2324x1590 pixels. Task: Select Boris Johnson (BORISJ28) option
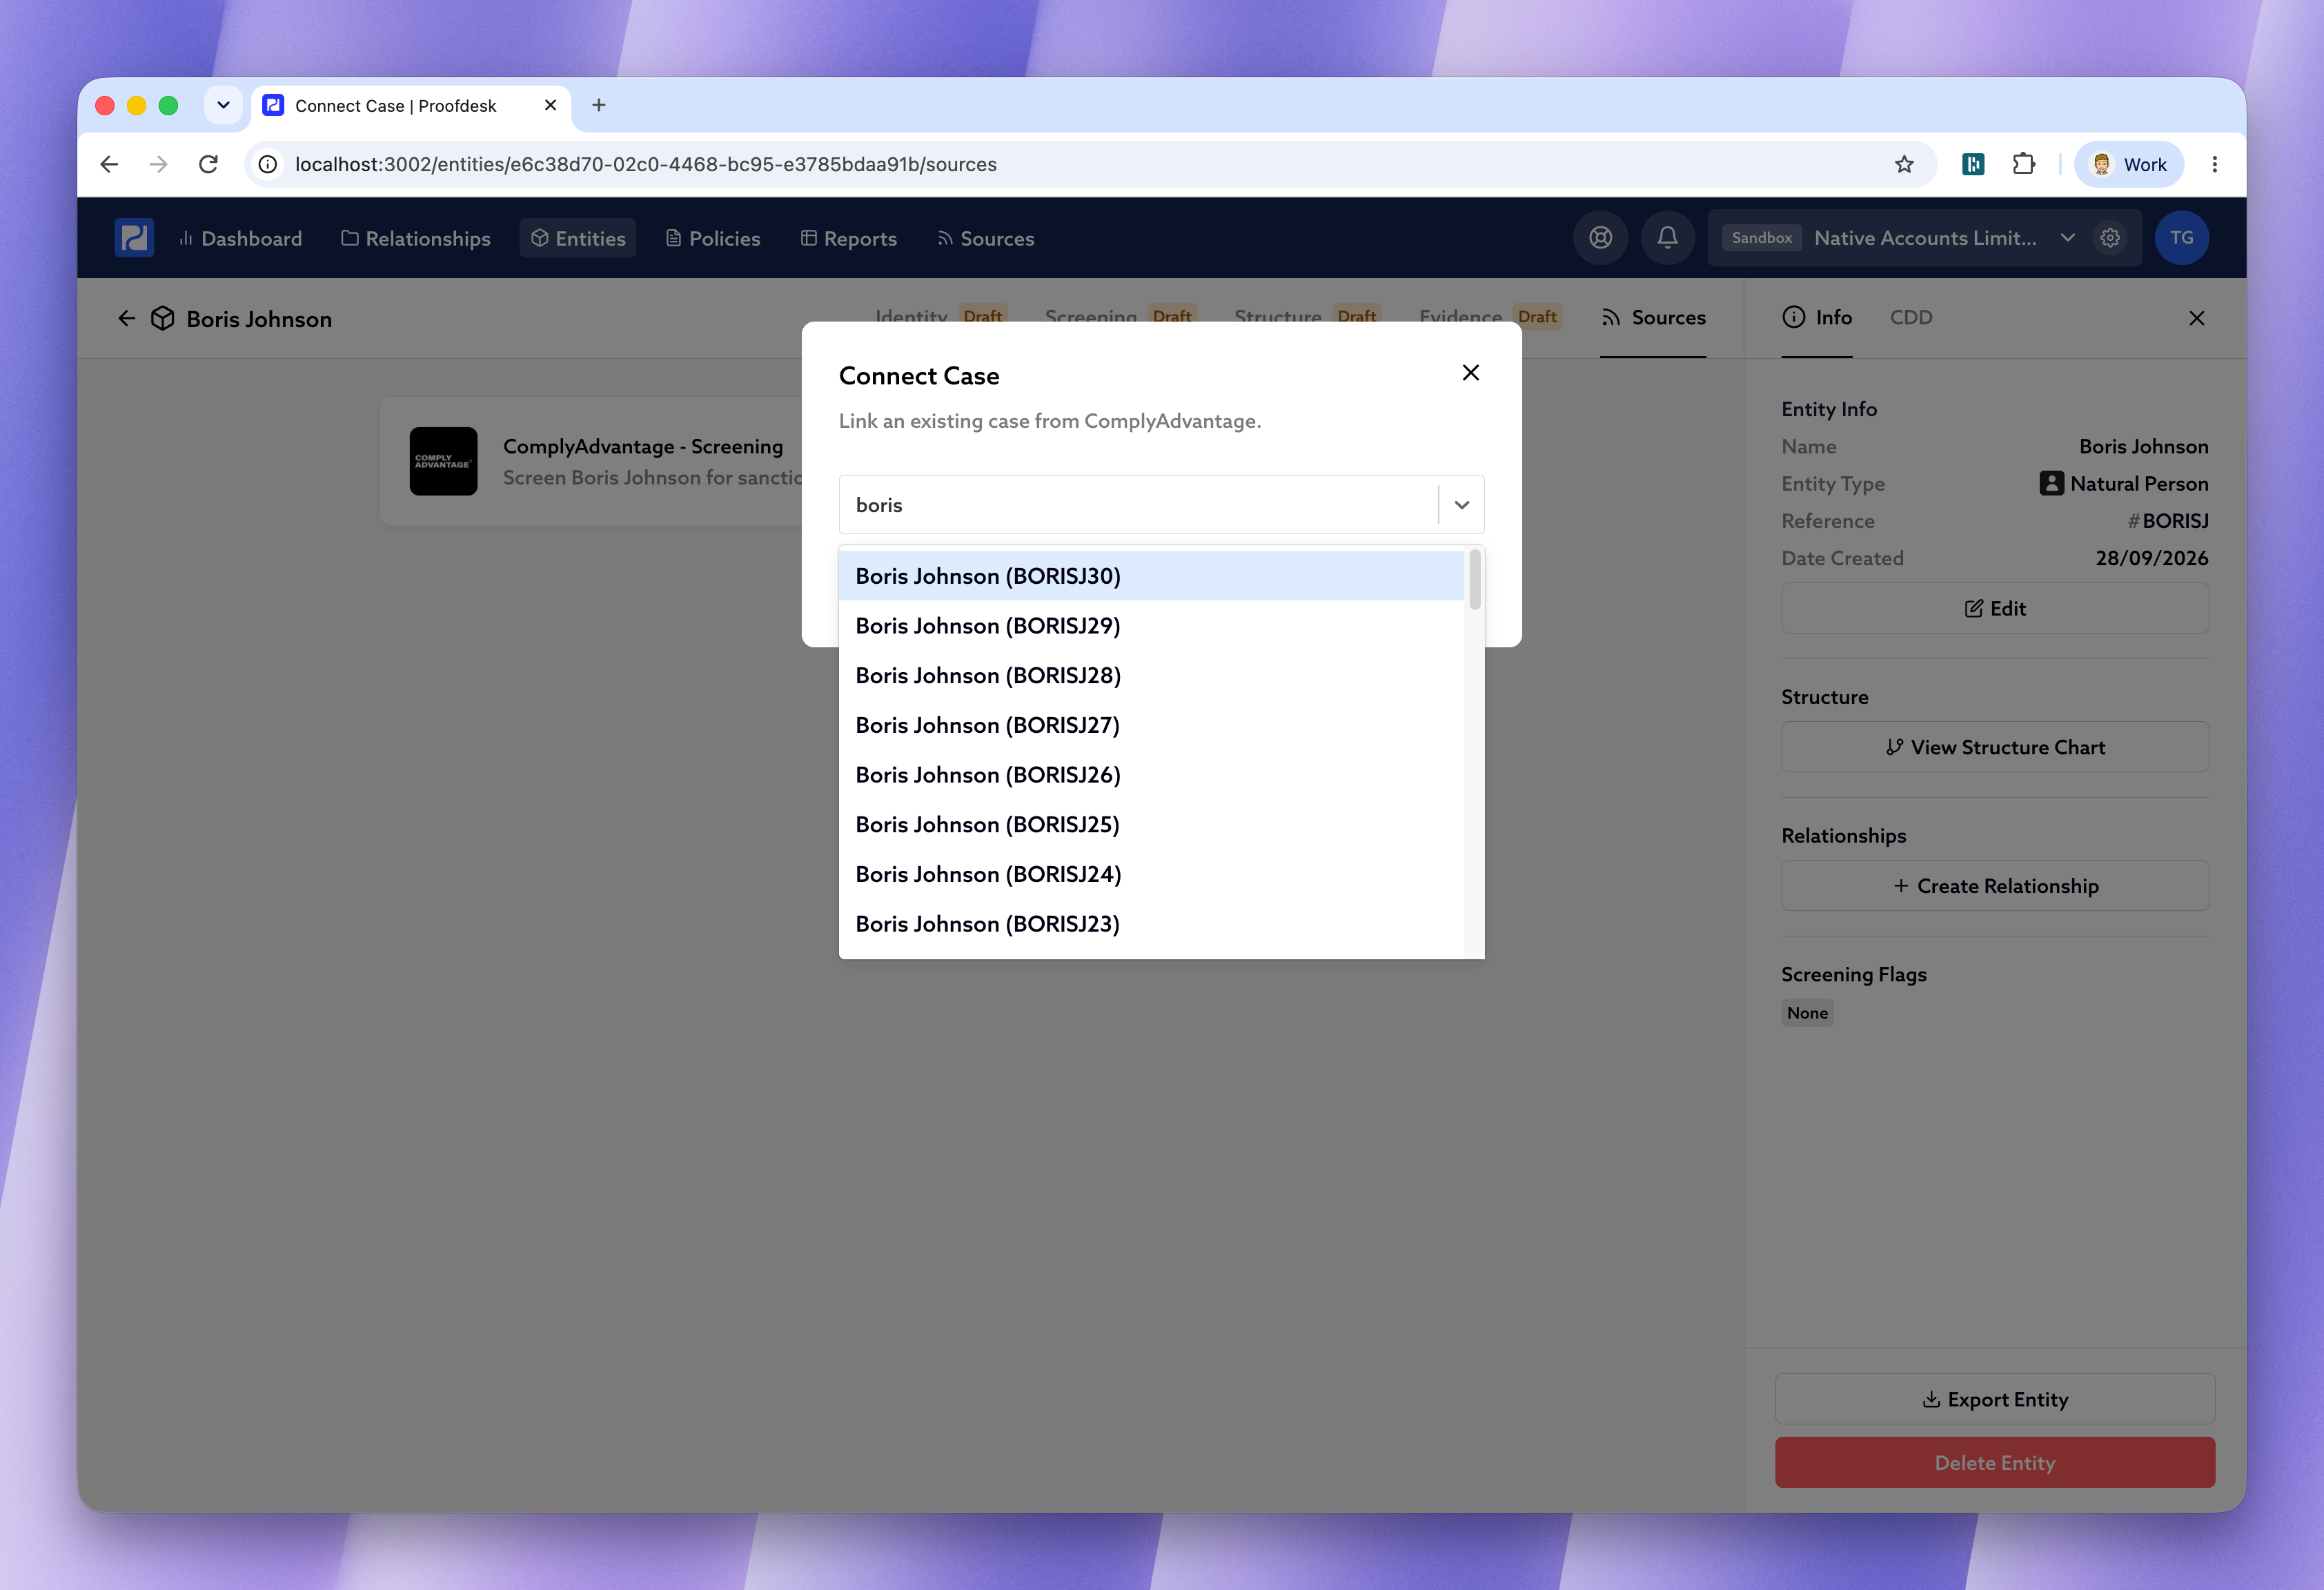pos(1151,676)
